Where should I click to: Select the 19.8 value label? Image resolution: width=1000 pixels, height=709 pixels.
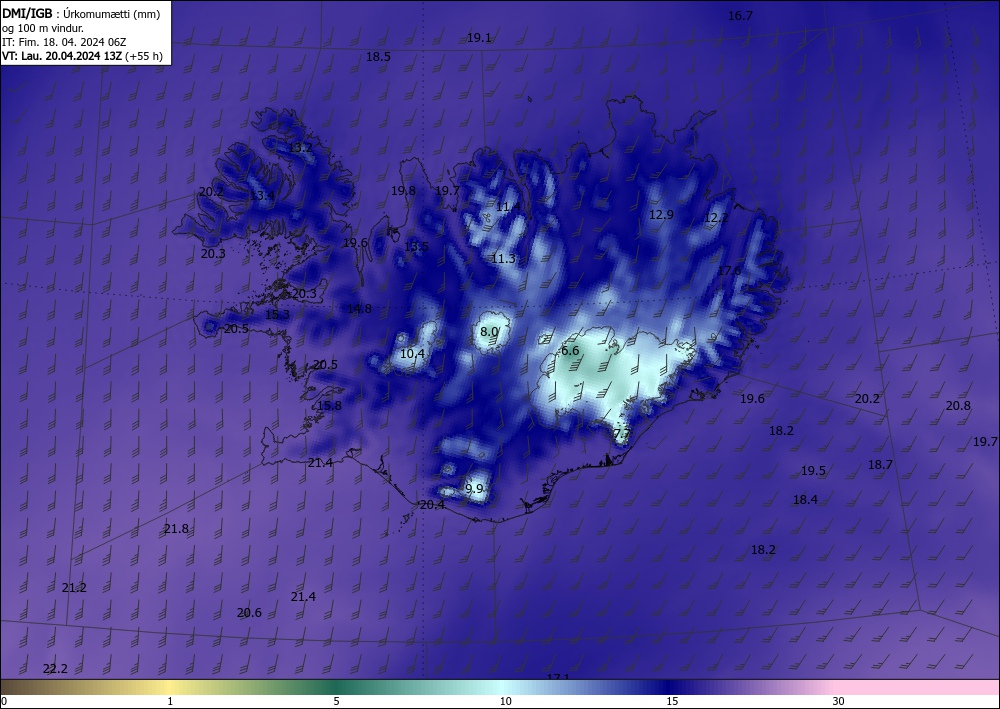click(403, 191)
